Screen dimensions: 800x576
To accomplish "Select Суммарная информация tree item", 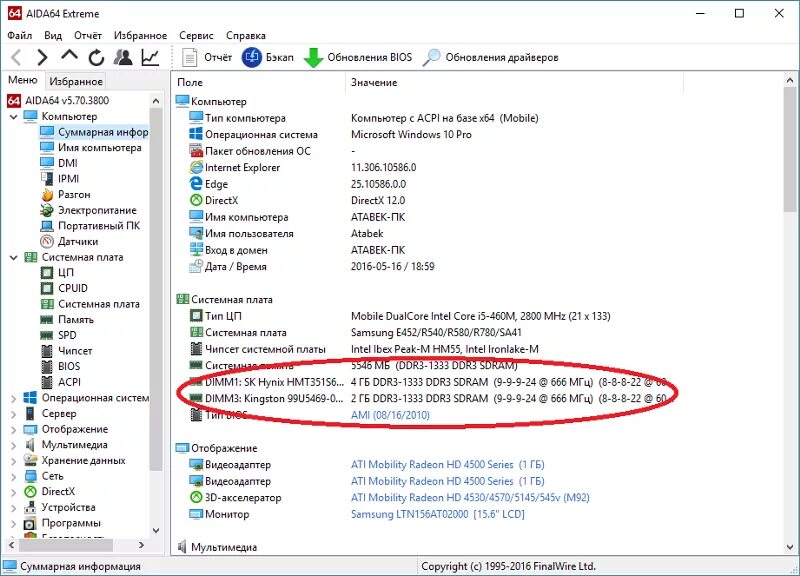I will [x=94, y=132].
